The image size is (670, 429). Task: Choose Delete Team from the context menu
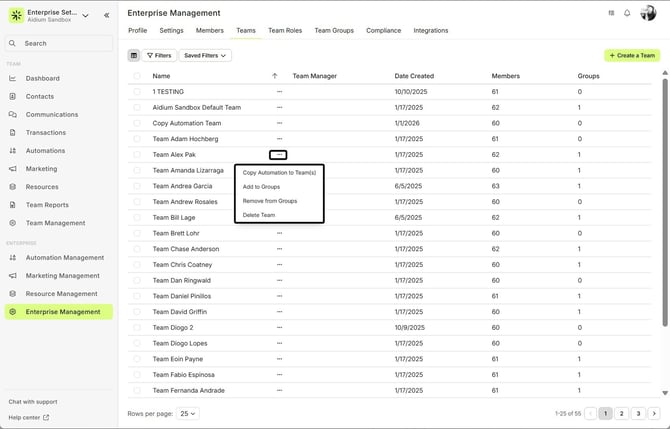259,215
